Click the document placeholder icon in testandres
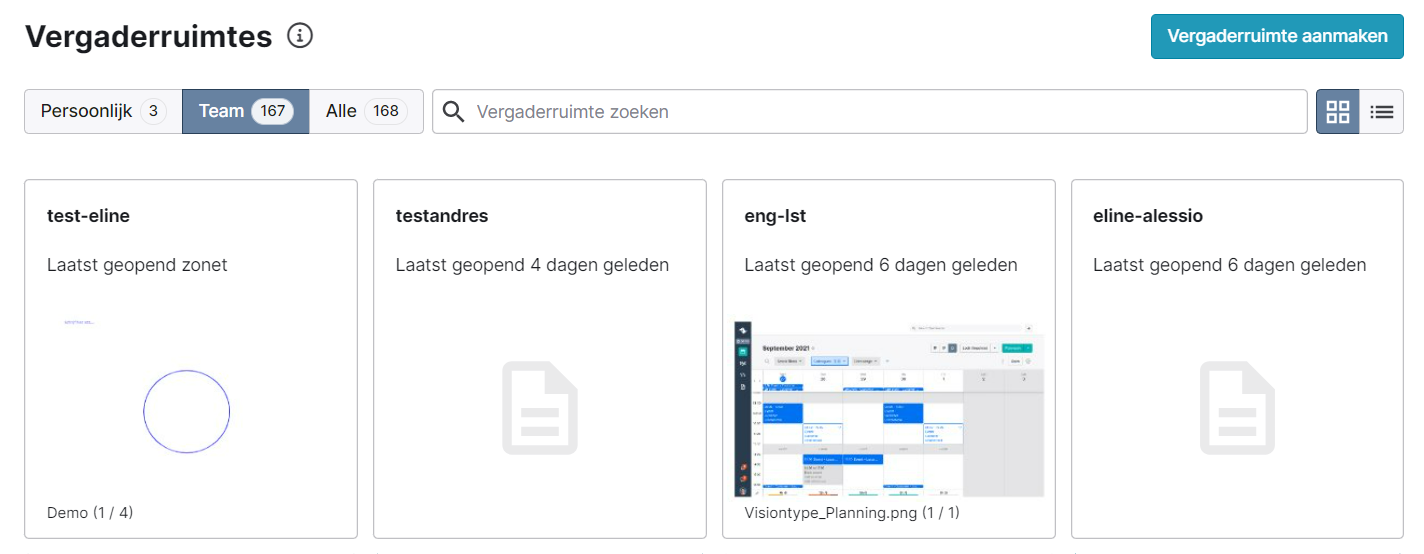Image resolution: width=1424 pixels, height=554 pixels. (540, 408)
